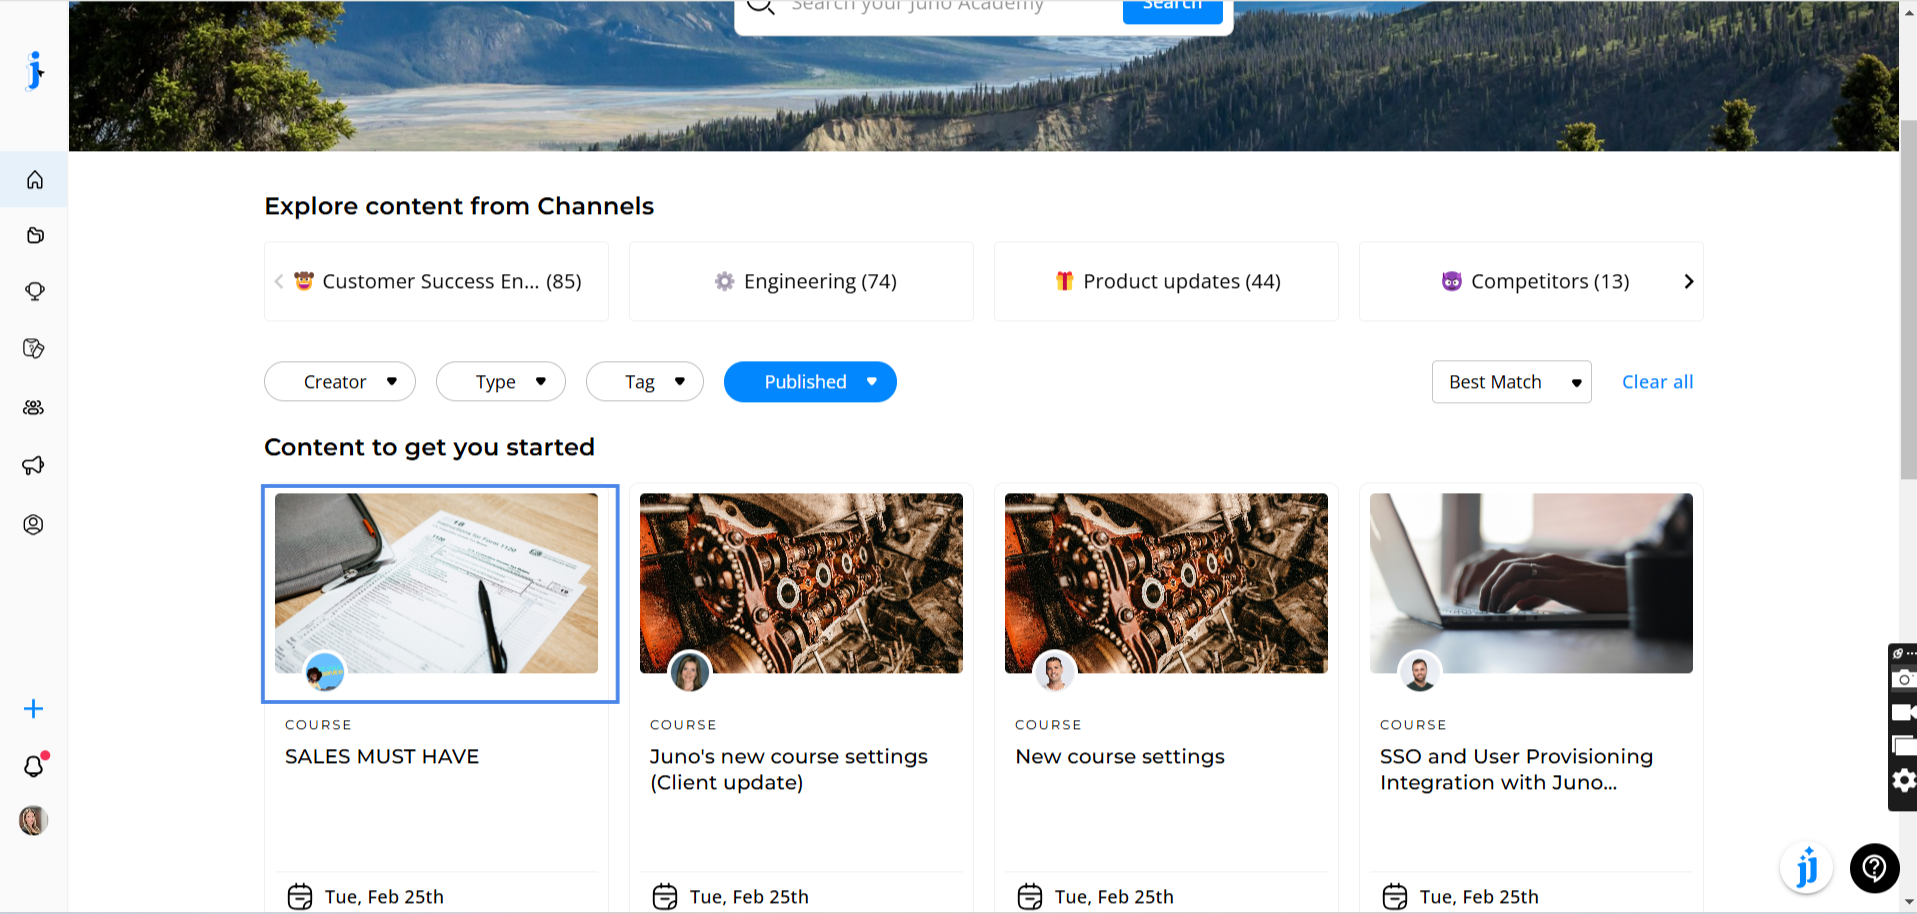Click the Home icon in sidebar
The image size is (1917, 914).
tap(34, 180)
